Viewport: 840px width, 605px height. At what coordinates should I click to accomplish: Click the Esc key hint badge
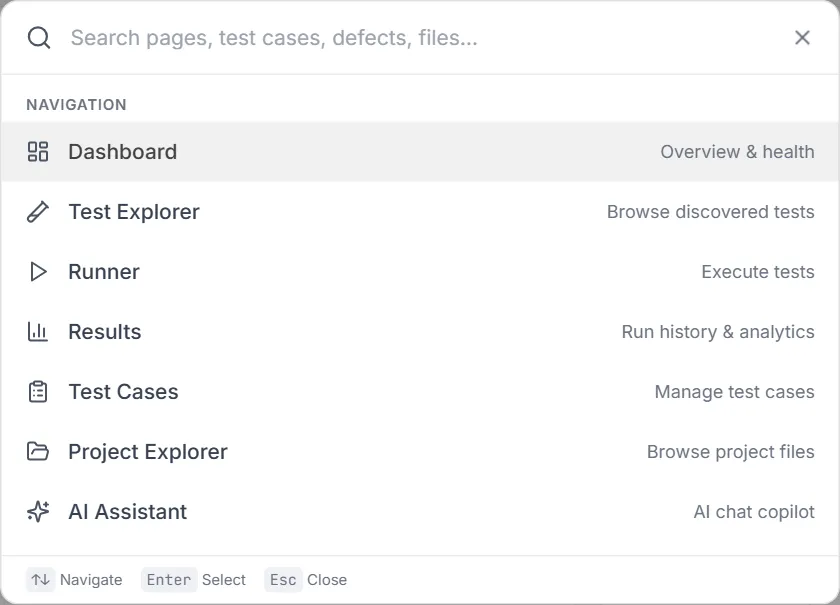[283, 580]
